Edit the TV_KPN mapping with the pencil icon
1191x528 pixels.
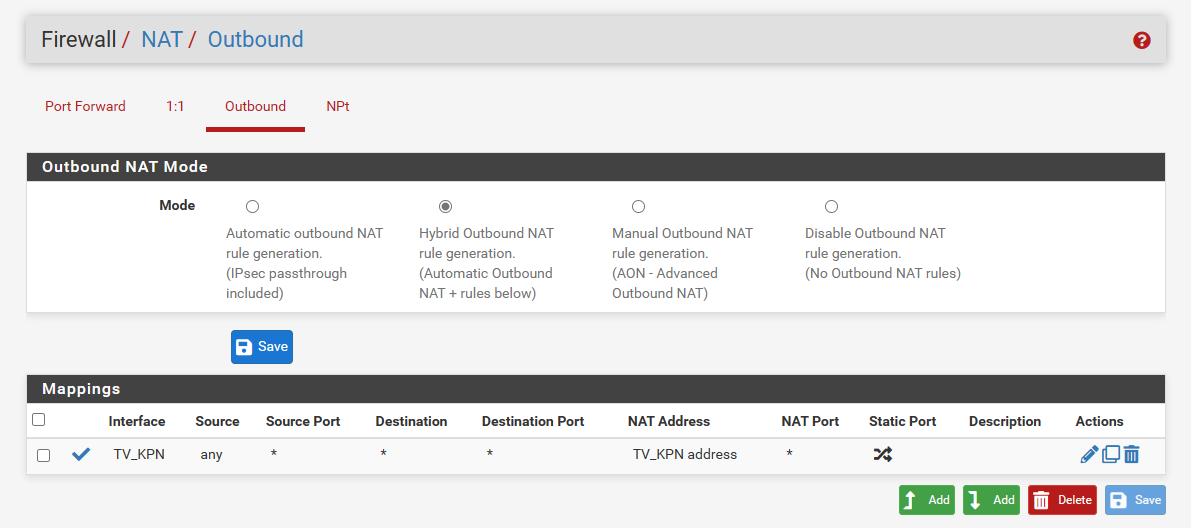pyautogui.click(x=1089, y=454)
